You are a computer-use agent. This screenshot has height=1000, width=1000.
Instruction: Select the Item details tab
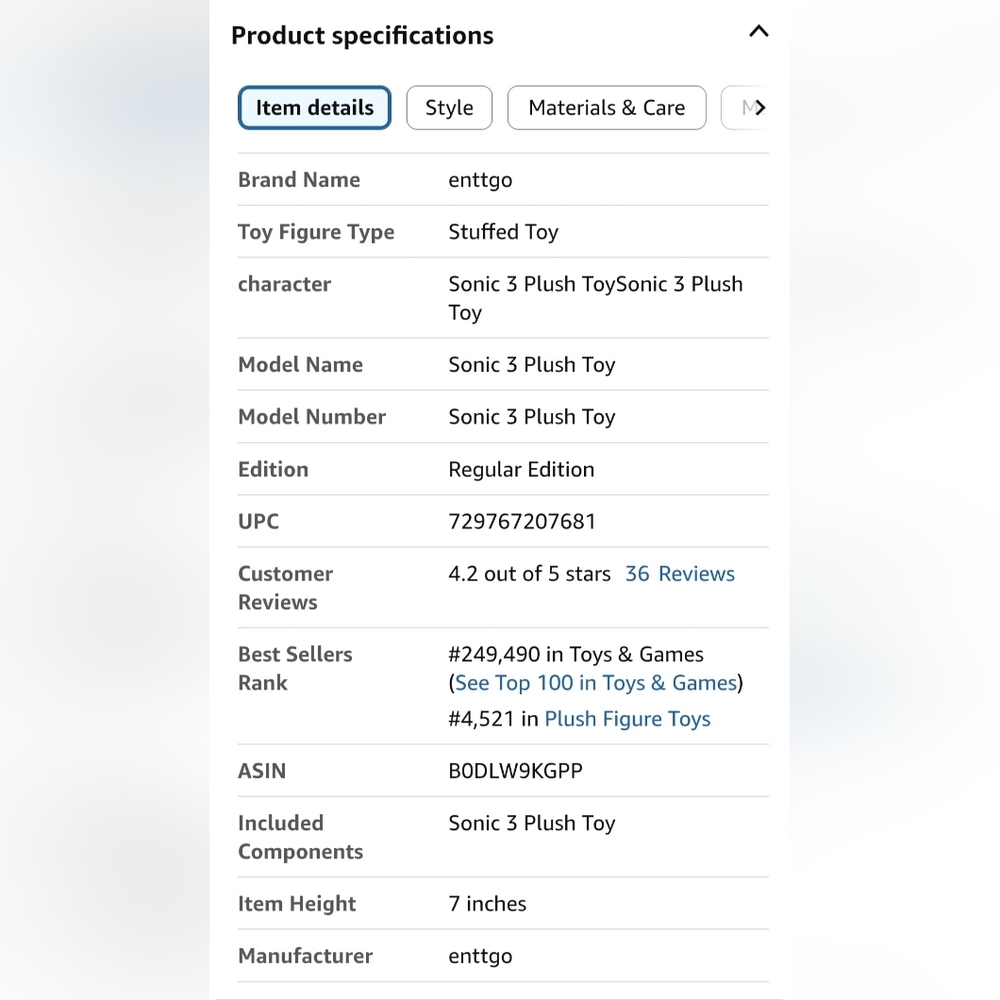[314, 108]
